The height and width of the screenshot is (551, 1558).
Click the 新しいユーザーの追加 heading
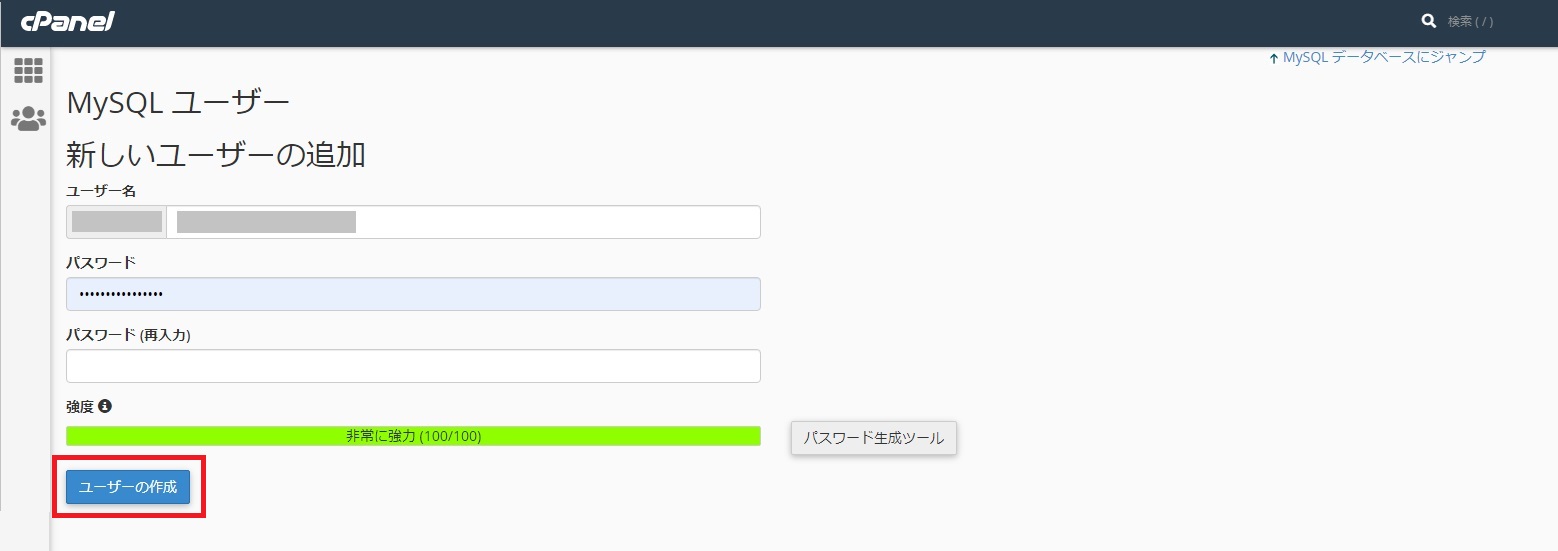[216, 155]
